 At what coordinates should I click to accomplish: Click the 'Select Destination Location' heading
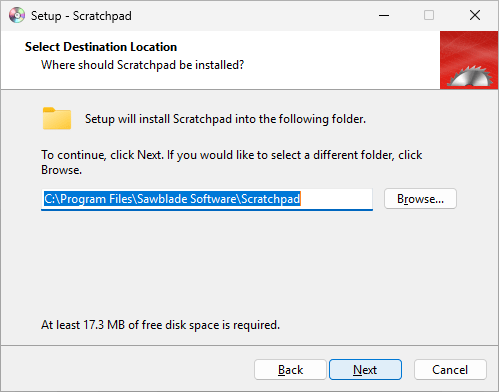pos(101,47)
